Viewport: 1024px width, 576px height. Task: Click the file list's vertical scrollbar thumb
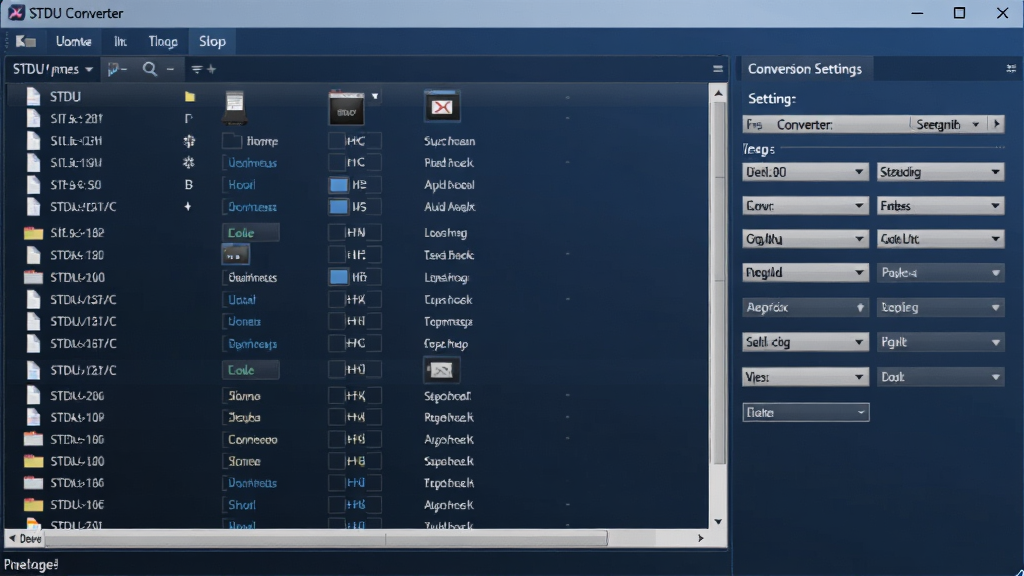point(718,284)
